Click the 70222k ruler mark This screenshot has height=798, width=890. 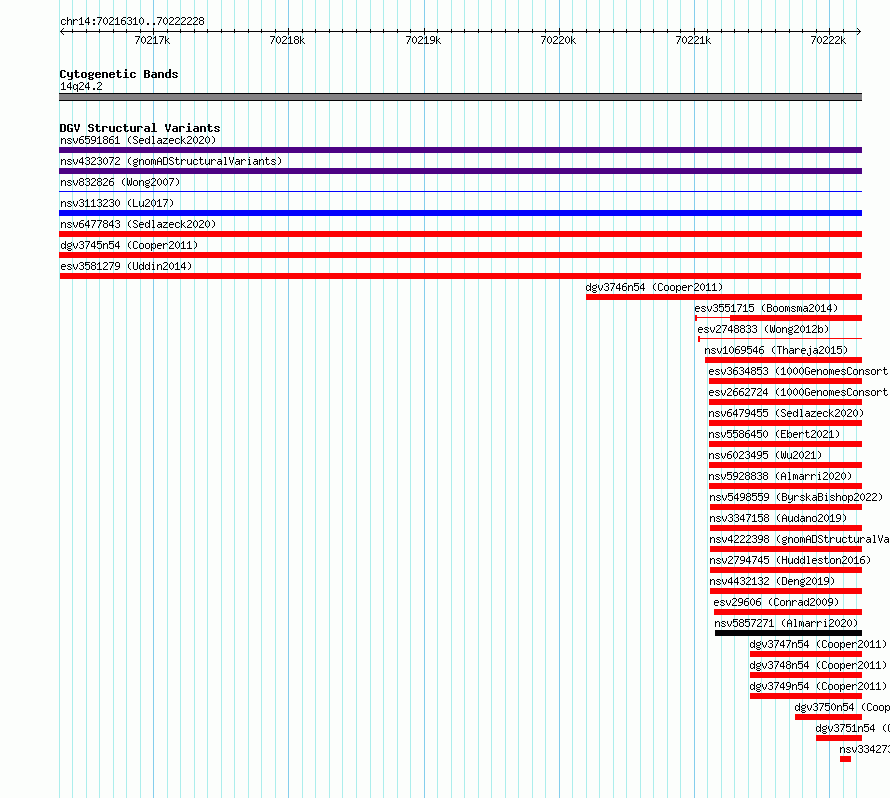coord(828,40)
